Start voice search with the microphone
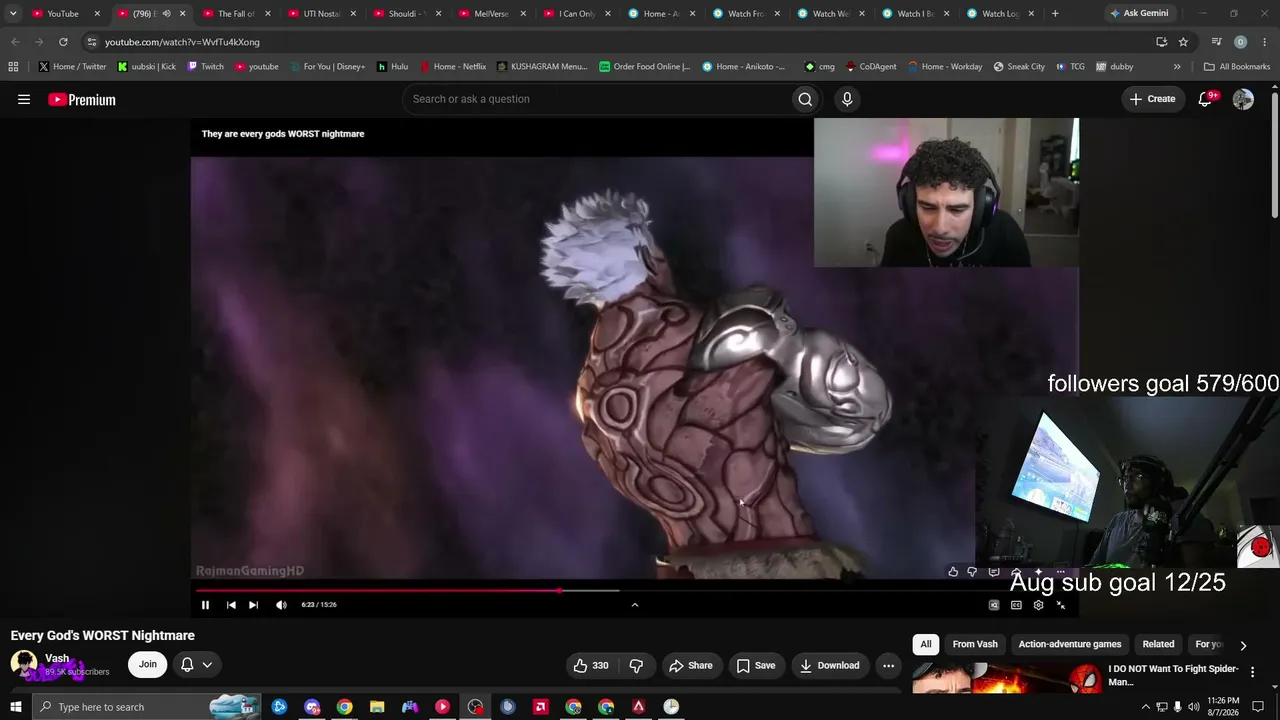The width and height of the screenshot is (1280, 720). [847, 99]
